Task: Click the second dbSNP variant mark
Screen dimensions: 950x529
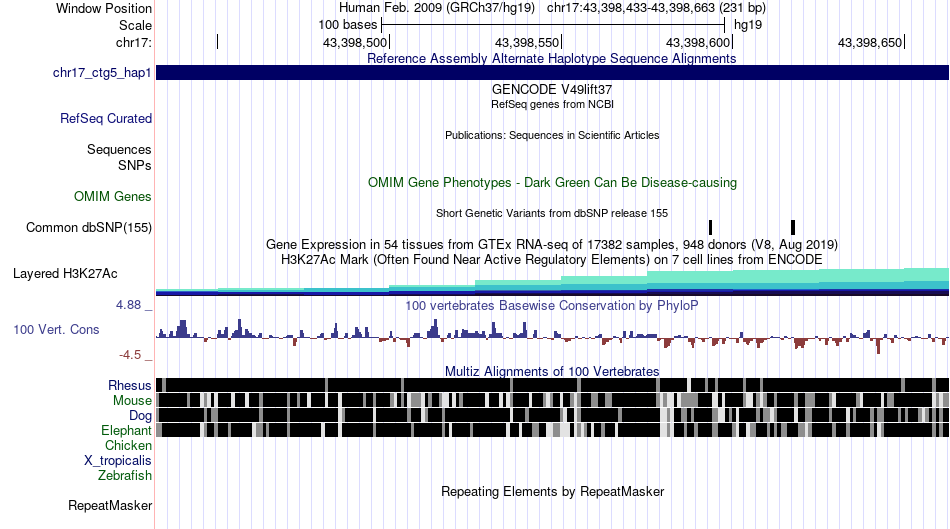Action: tap(793, 227)
